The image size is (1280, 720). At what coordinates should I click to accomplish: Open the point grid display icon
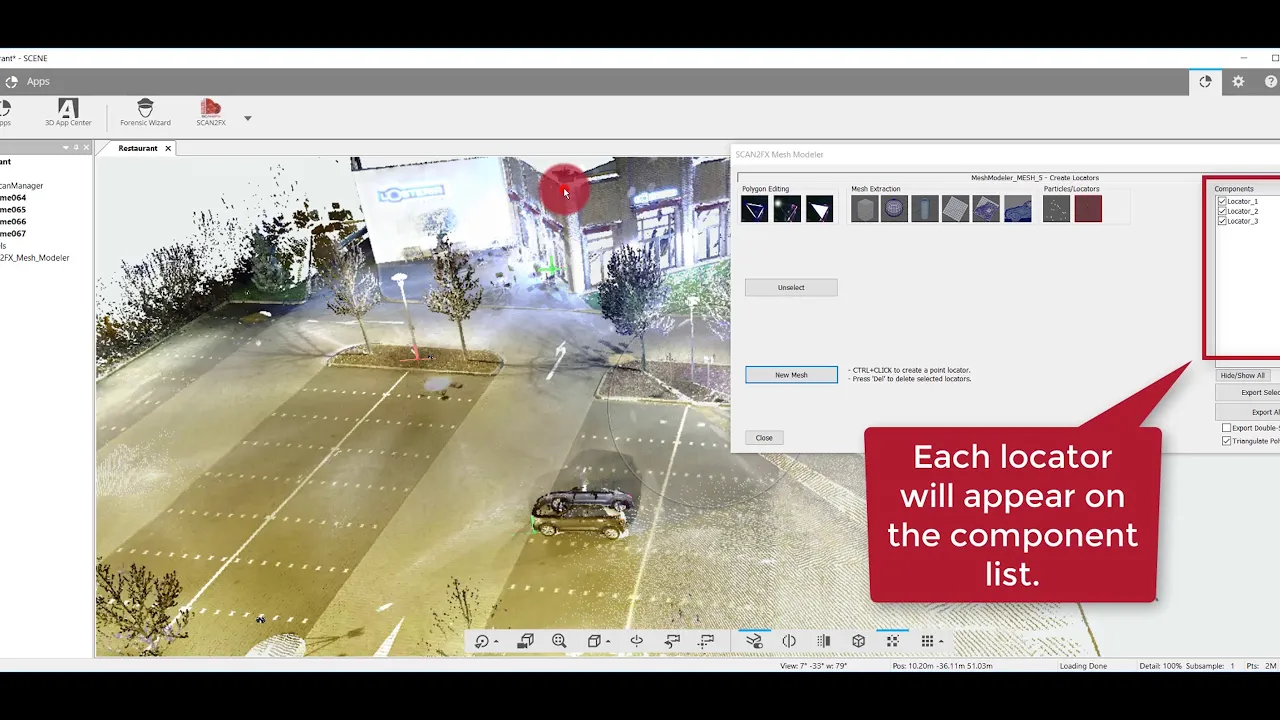[x=927, y=641]
